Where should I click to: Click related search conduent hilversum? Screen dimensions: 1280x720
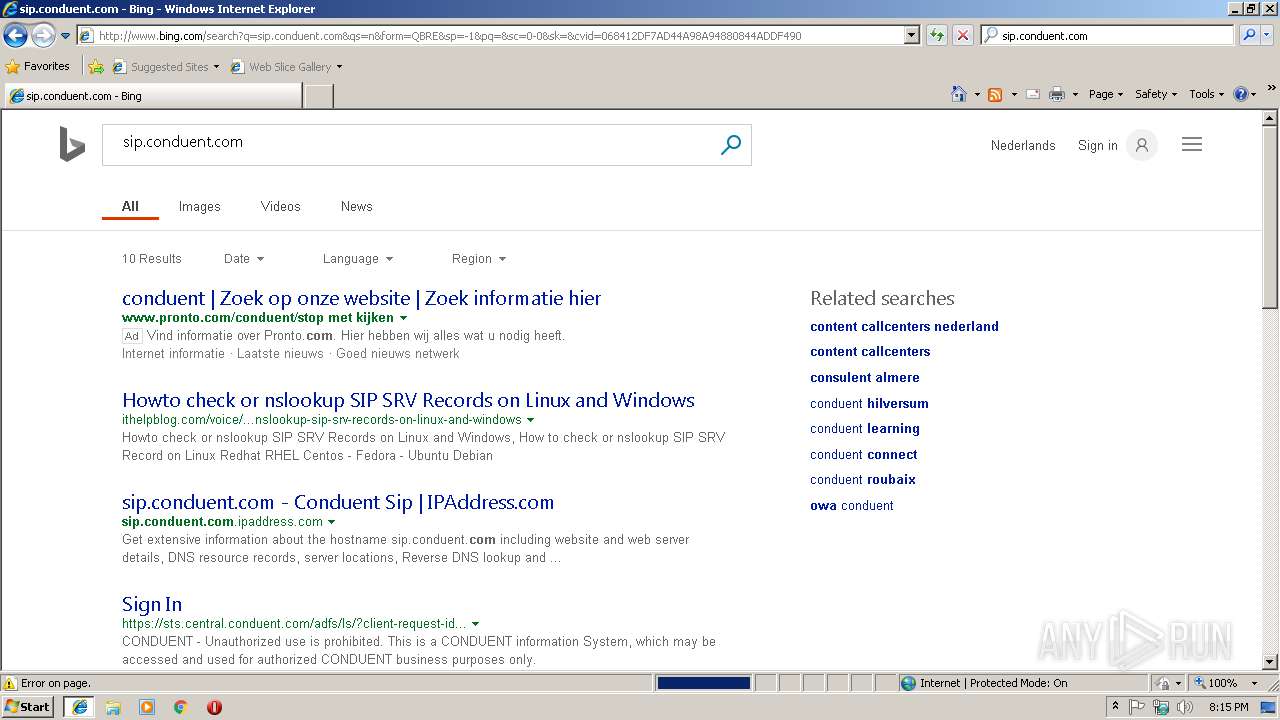(869, 403)
